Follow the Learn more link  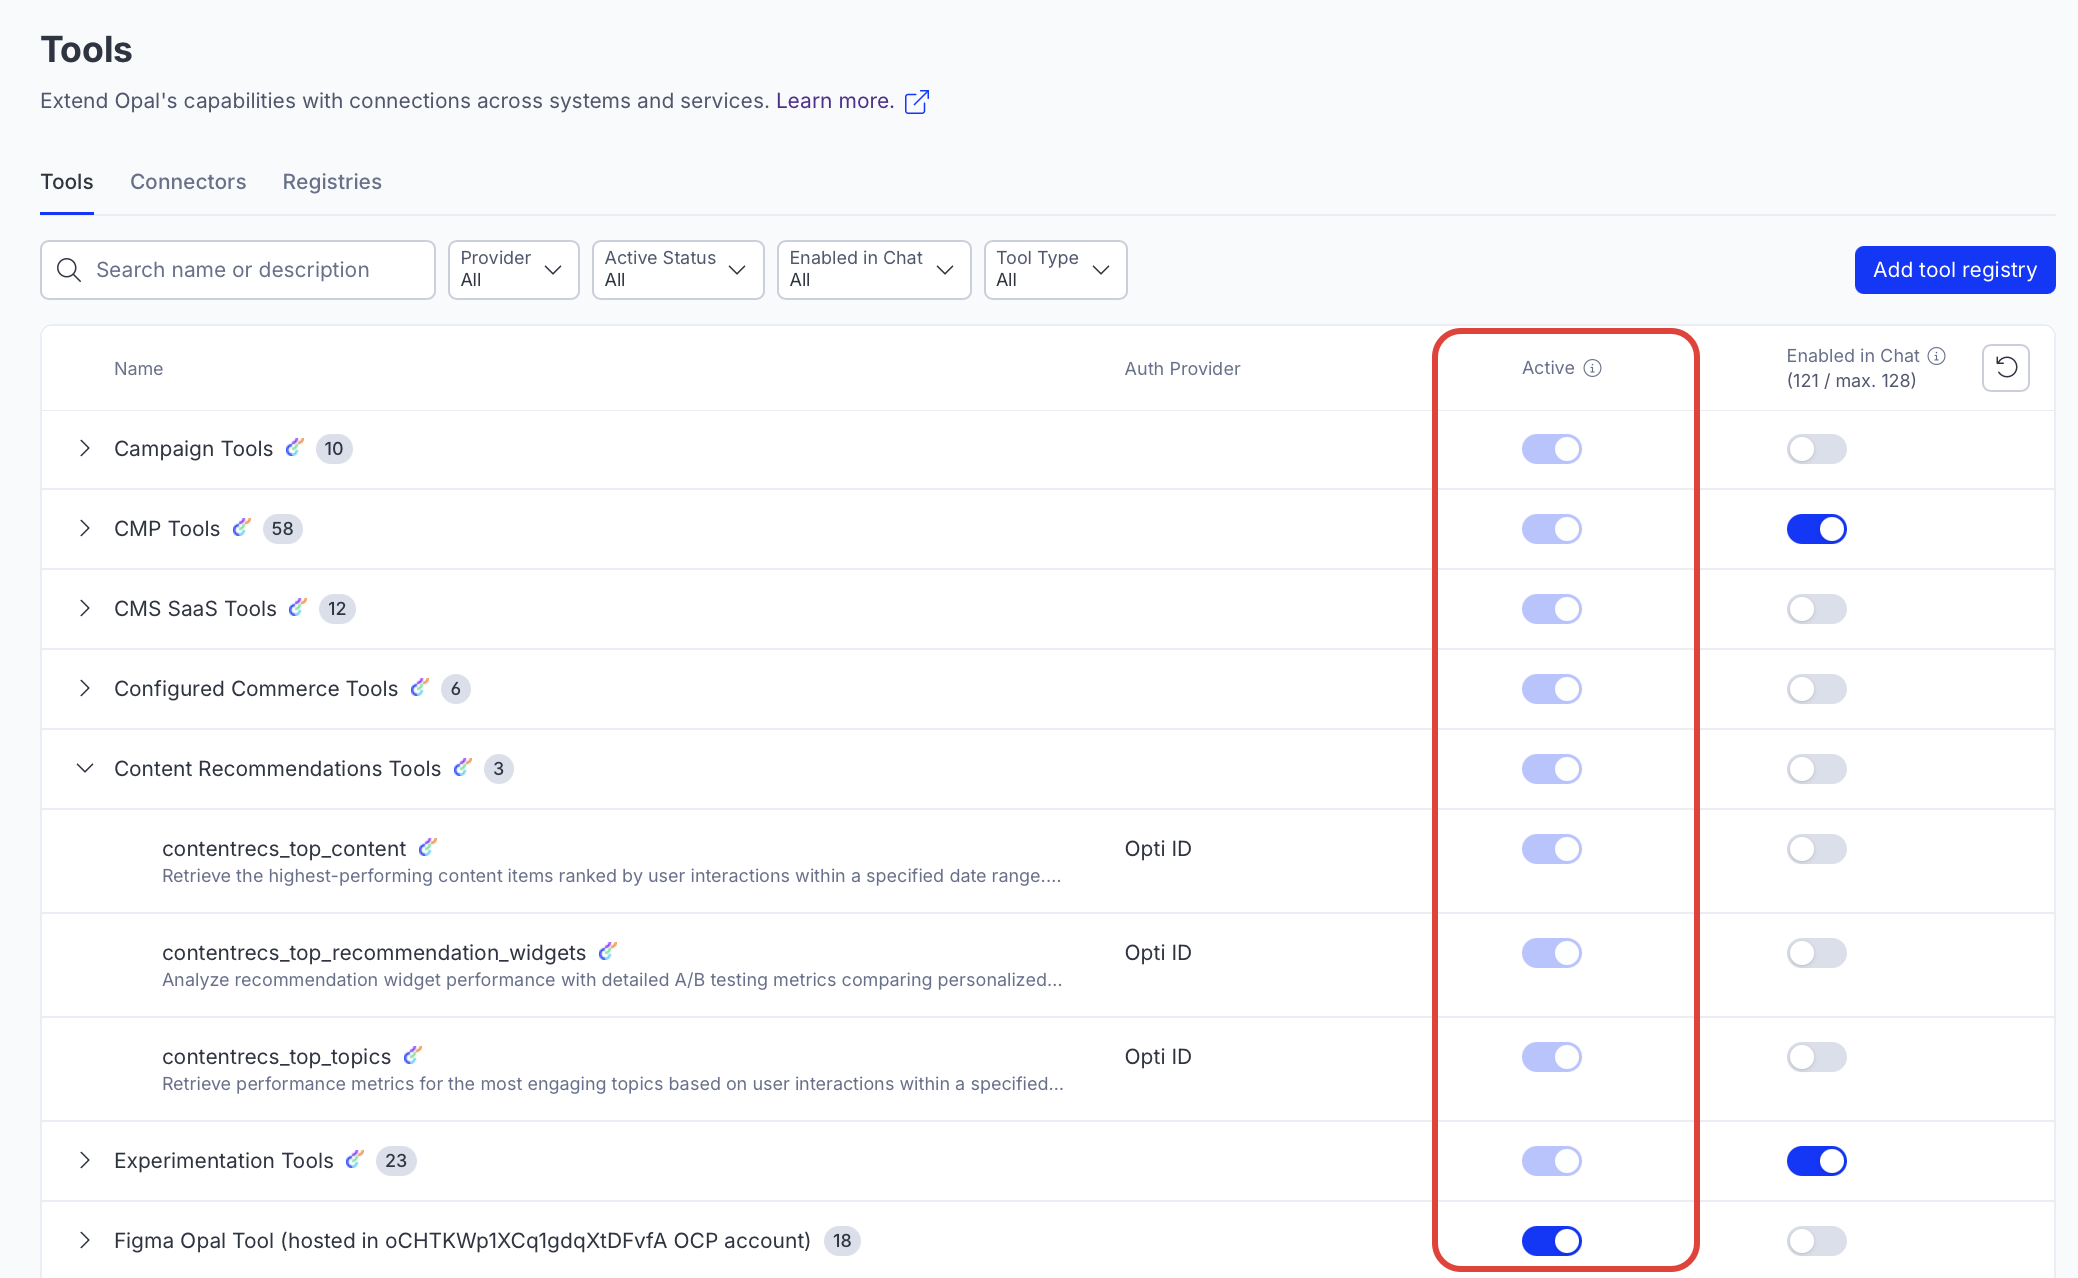pos(834,101)
